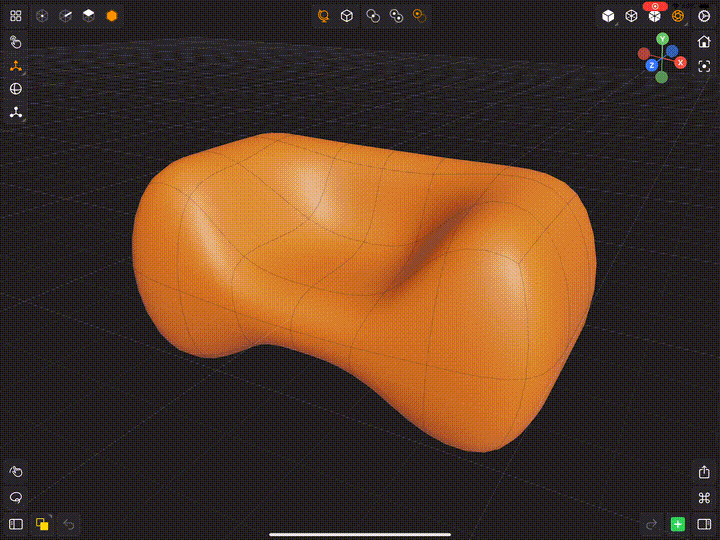Viewport: 720px width, 540px height.
Task: Select the touch hand tool in upper-left sidebar
Action: (16, 42)
